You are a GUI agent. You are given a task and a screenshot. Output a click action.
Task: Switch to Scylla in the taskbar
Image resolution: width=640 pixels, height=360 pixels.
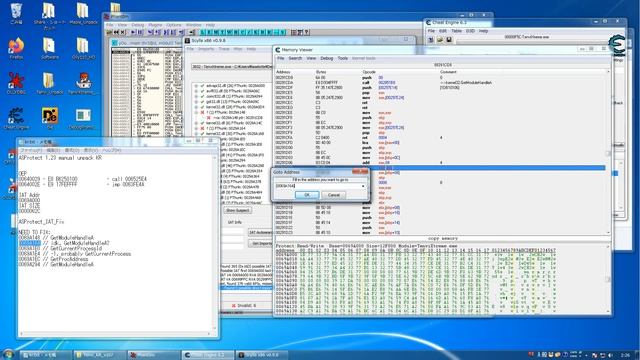pyautogui.click(x=261, y=355)
